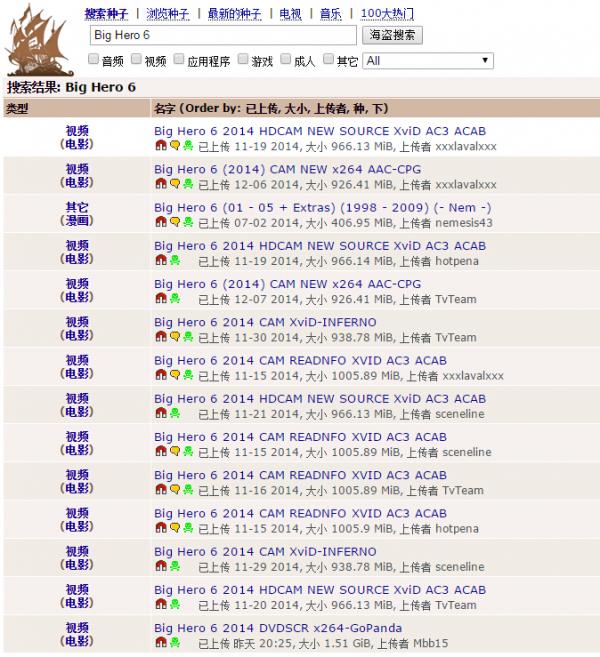Click the 海盗搜索 search button

pyautogui.click(x=392, y=35)
